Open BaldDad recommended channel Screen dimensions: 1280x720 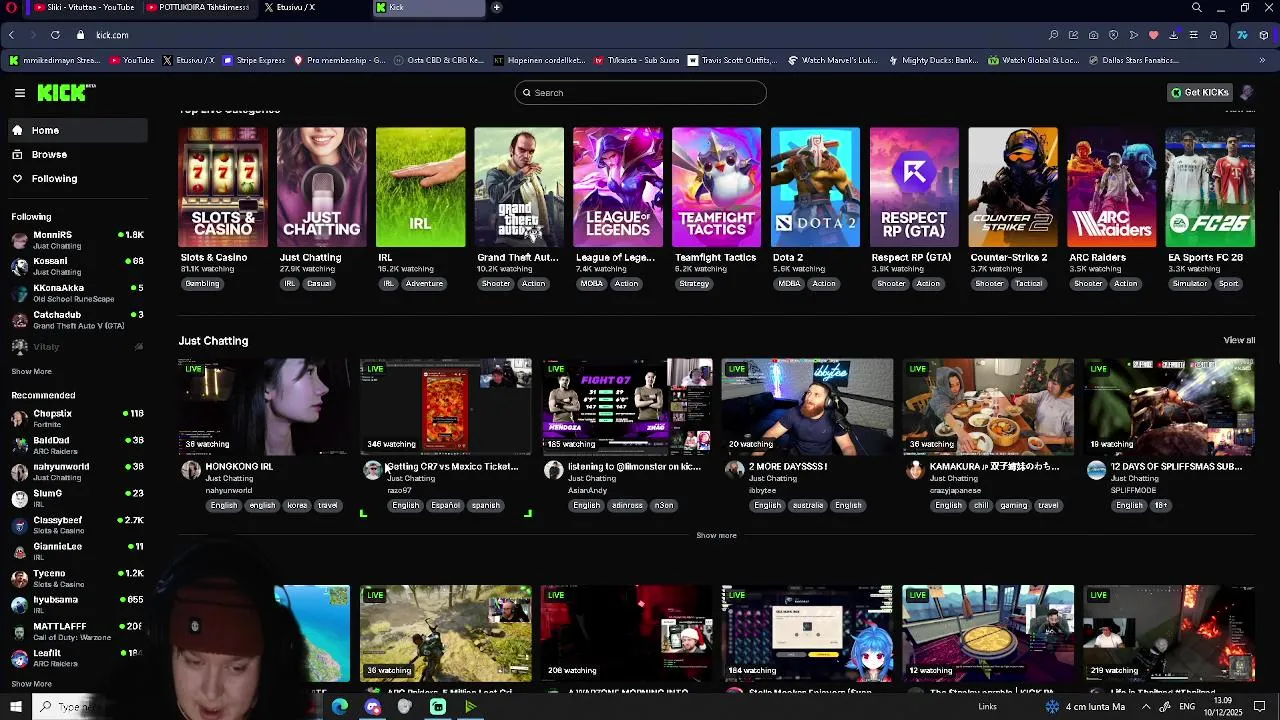[77, 445]
